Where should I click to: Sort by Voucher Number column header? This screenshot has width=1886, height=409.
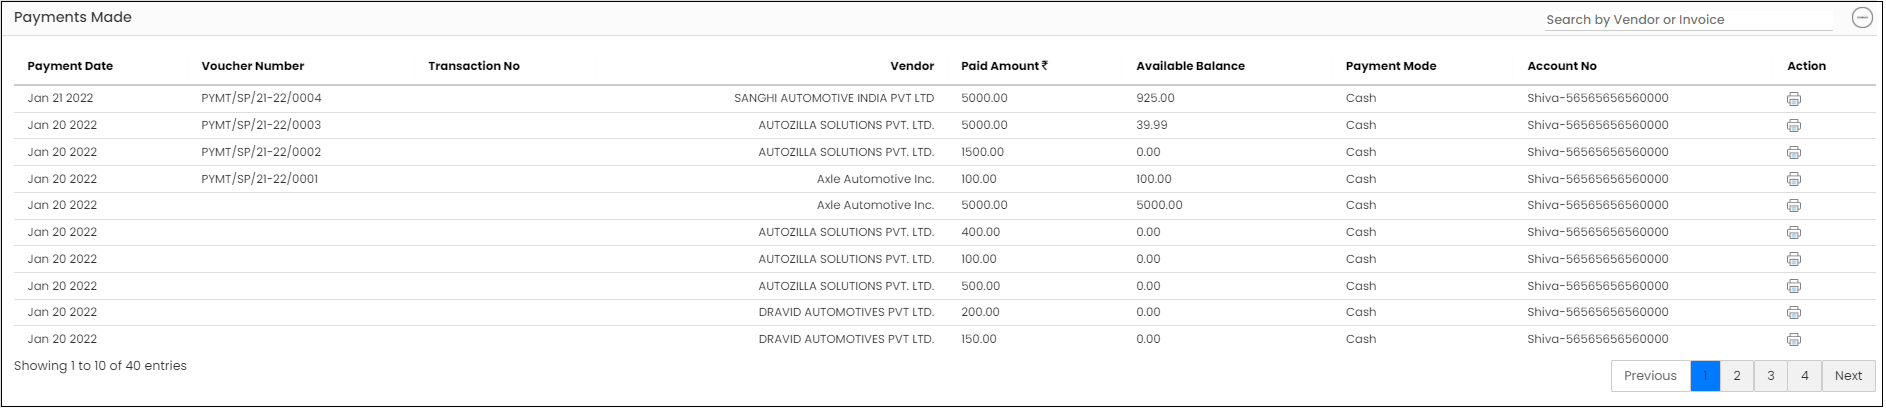(253, 66)
